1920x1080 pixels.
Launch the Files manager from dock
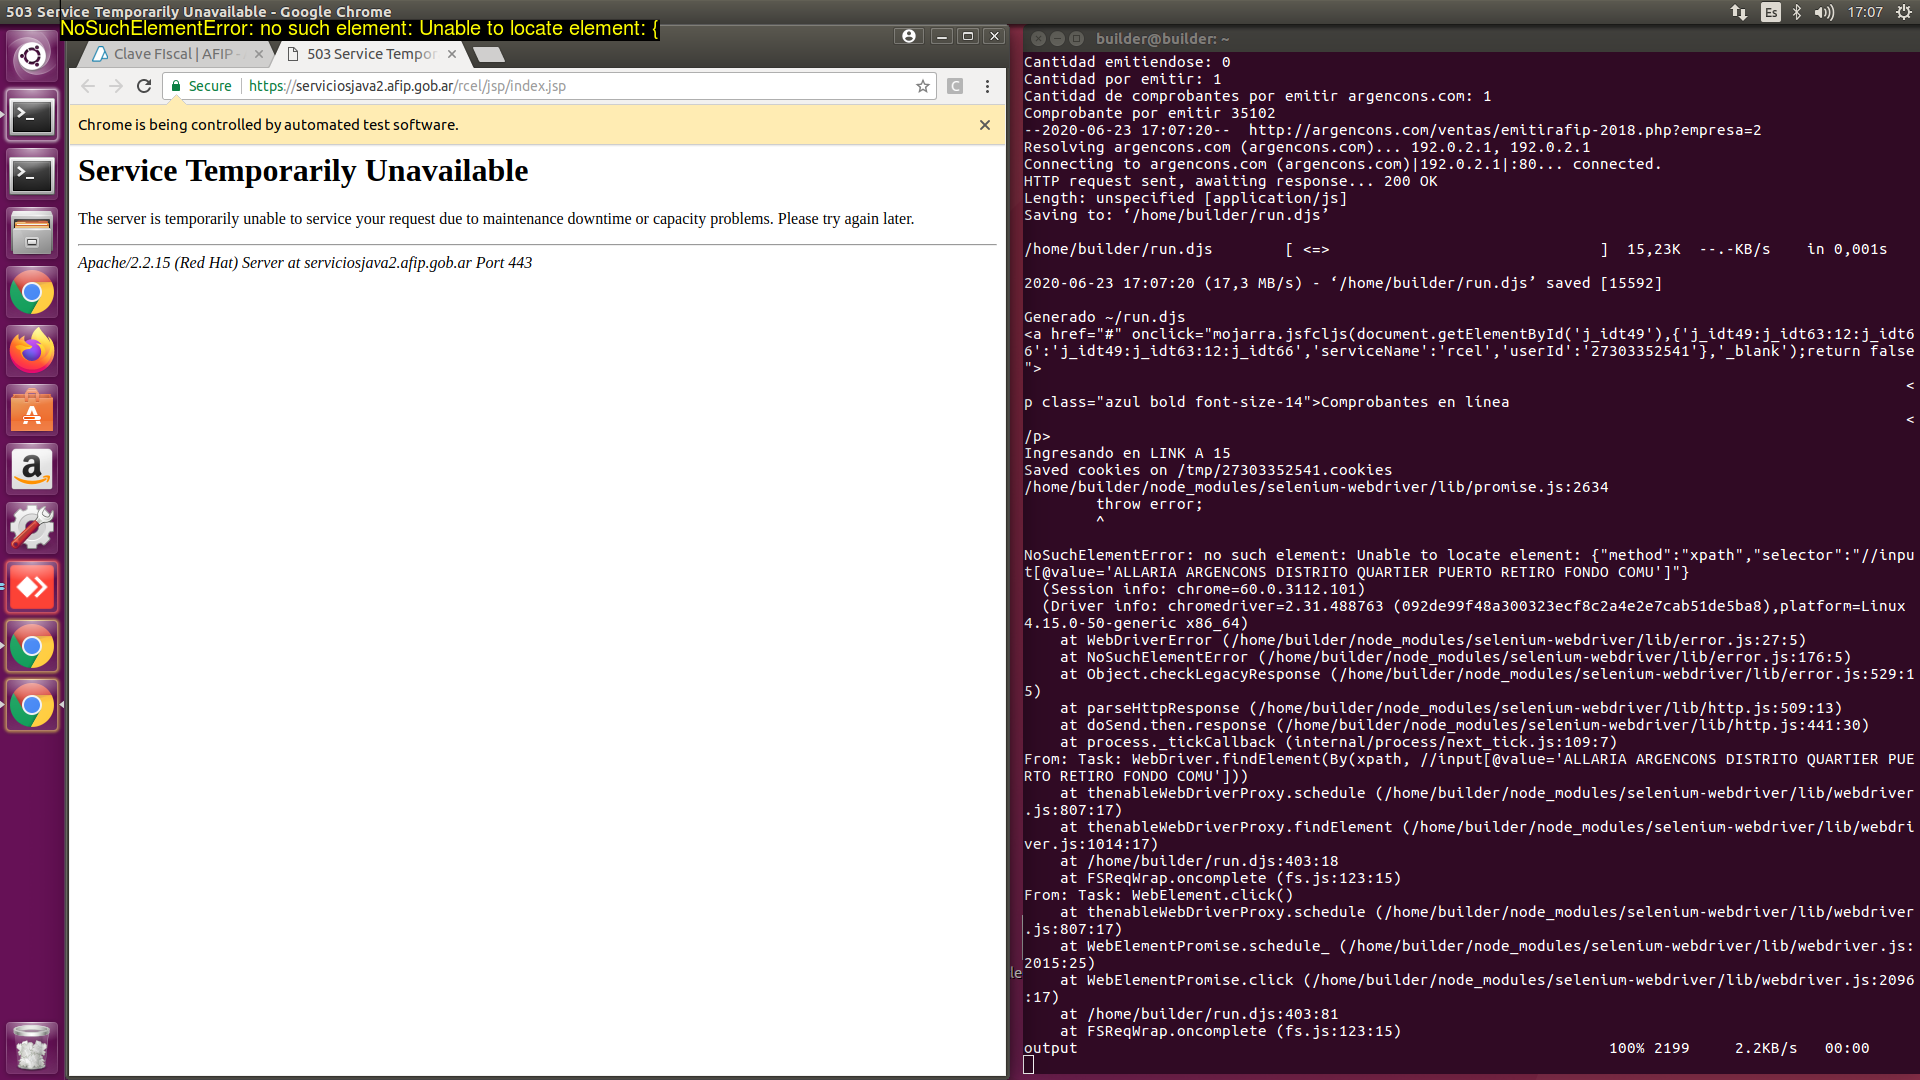[32, 234]
